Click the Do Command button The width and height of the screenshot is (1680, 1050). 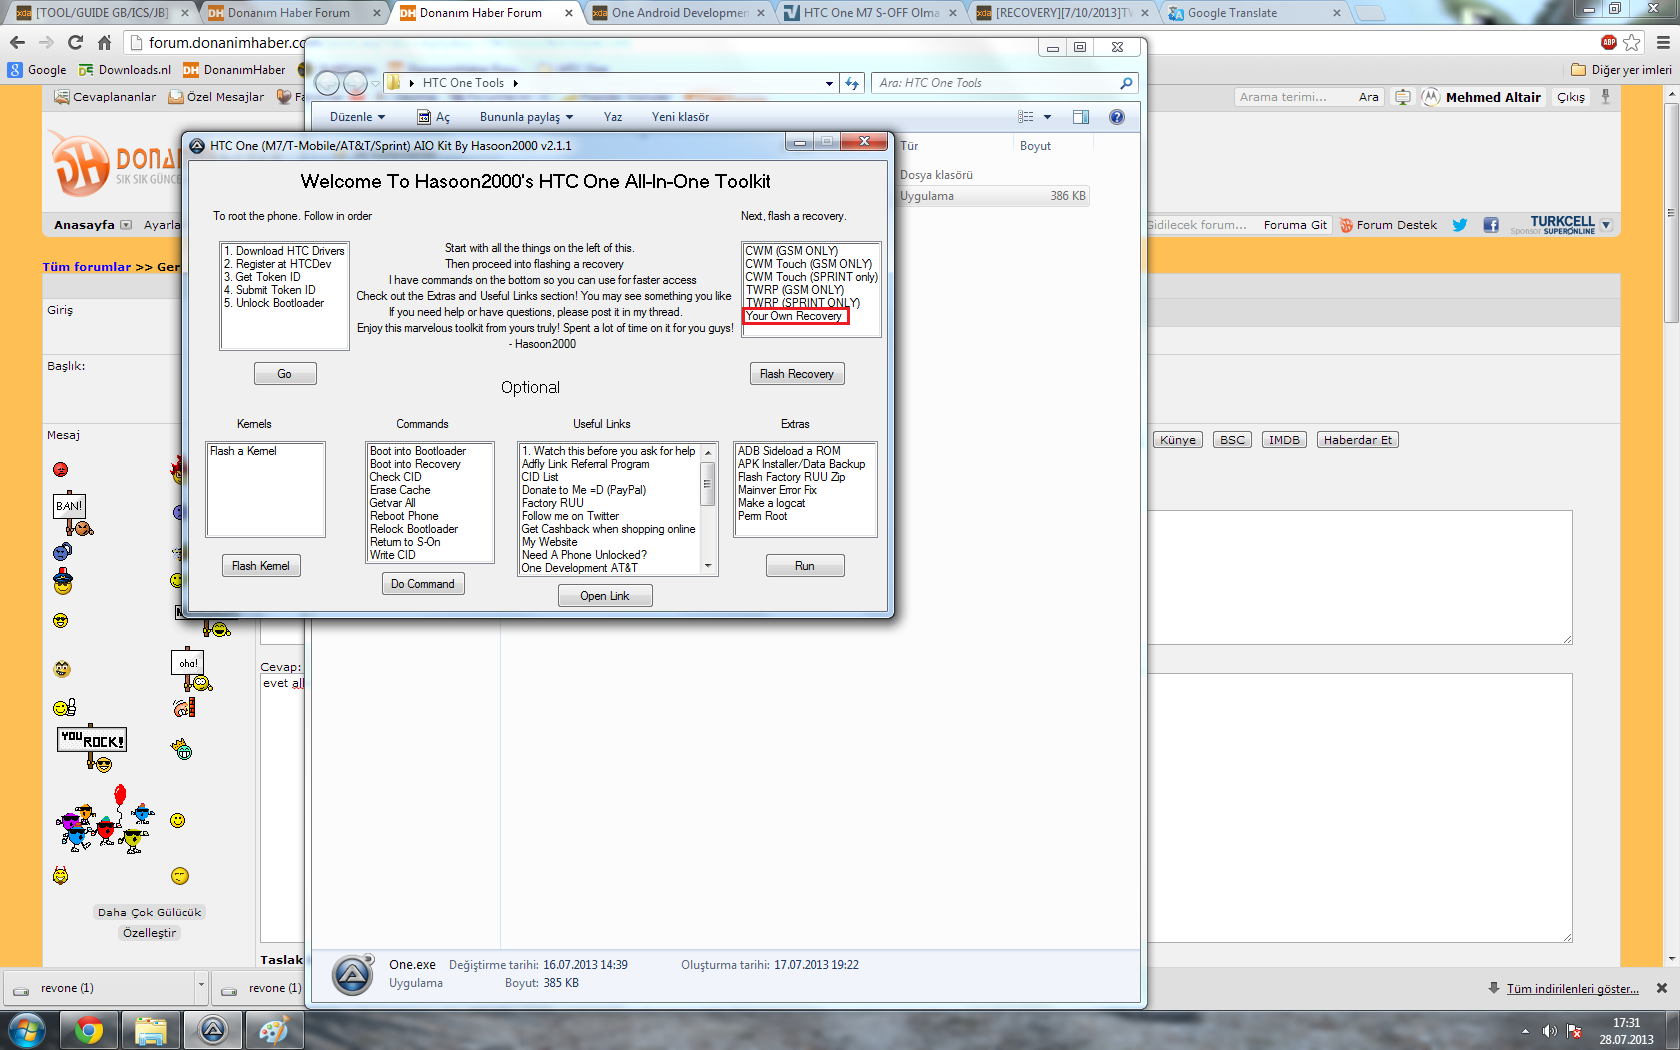tap(423, 584)
